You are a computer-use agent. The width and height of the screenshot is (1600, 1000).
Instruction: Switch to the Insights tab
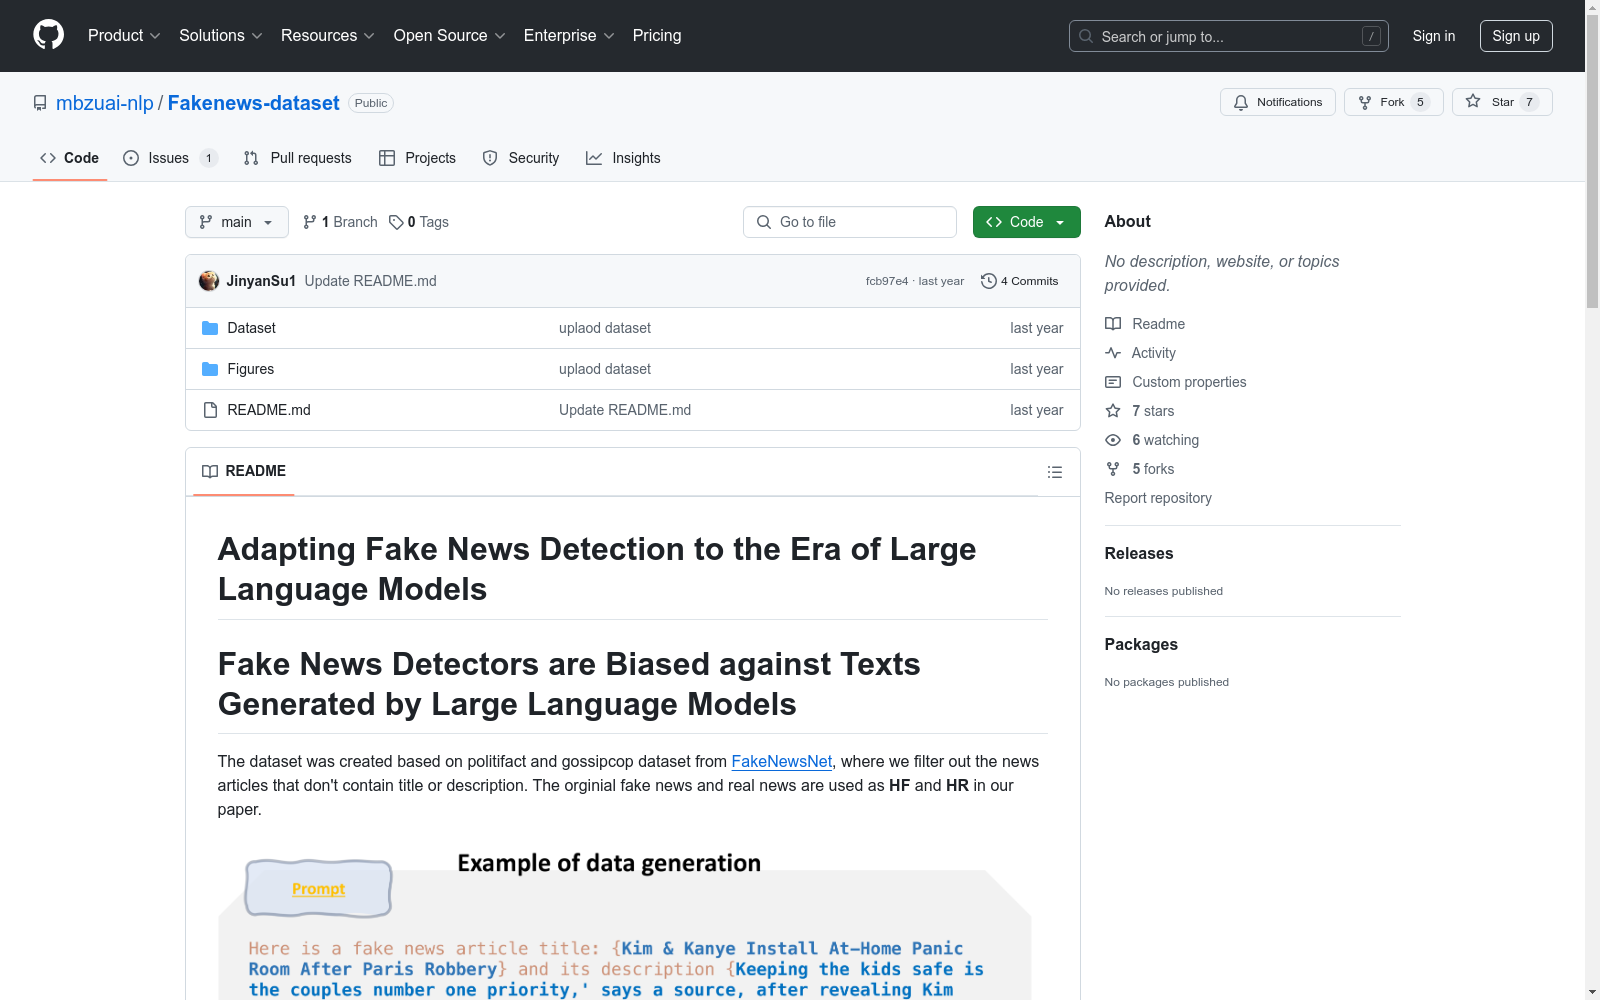[623, 158]
